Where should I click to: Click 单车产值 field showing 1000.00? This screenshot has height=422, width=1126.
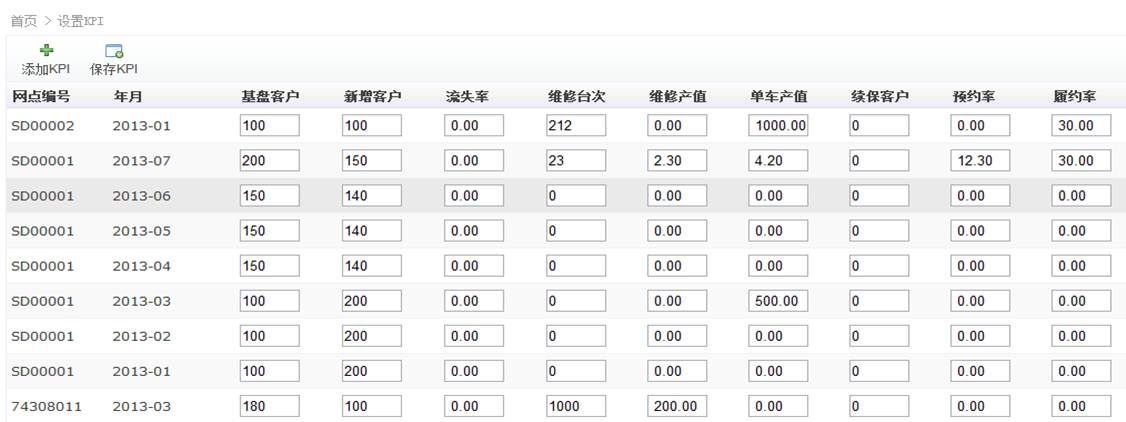[778, 126]
